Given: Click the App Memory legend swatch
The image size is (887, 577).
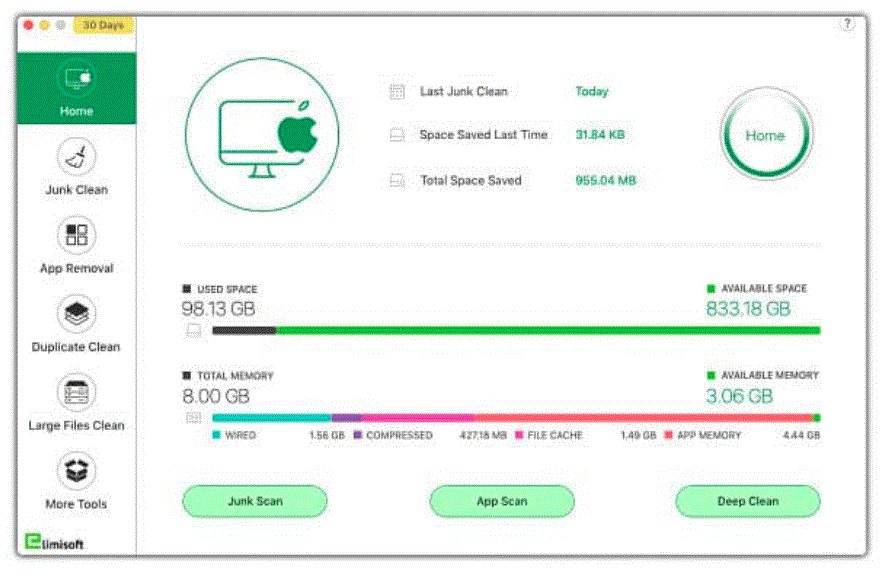Looking at the screenshot, I should click(668, 435).
